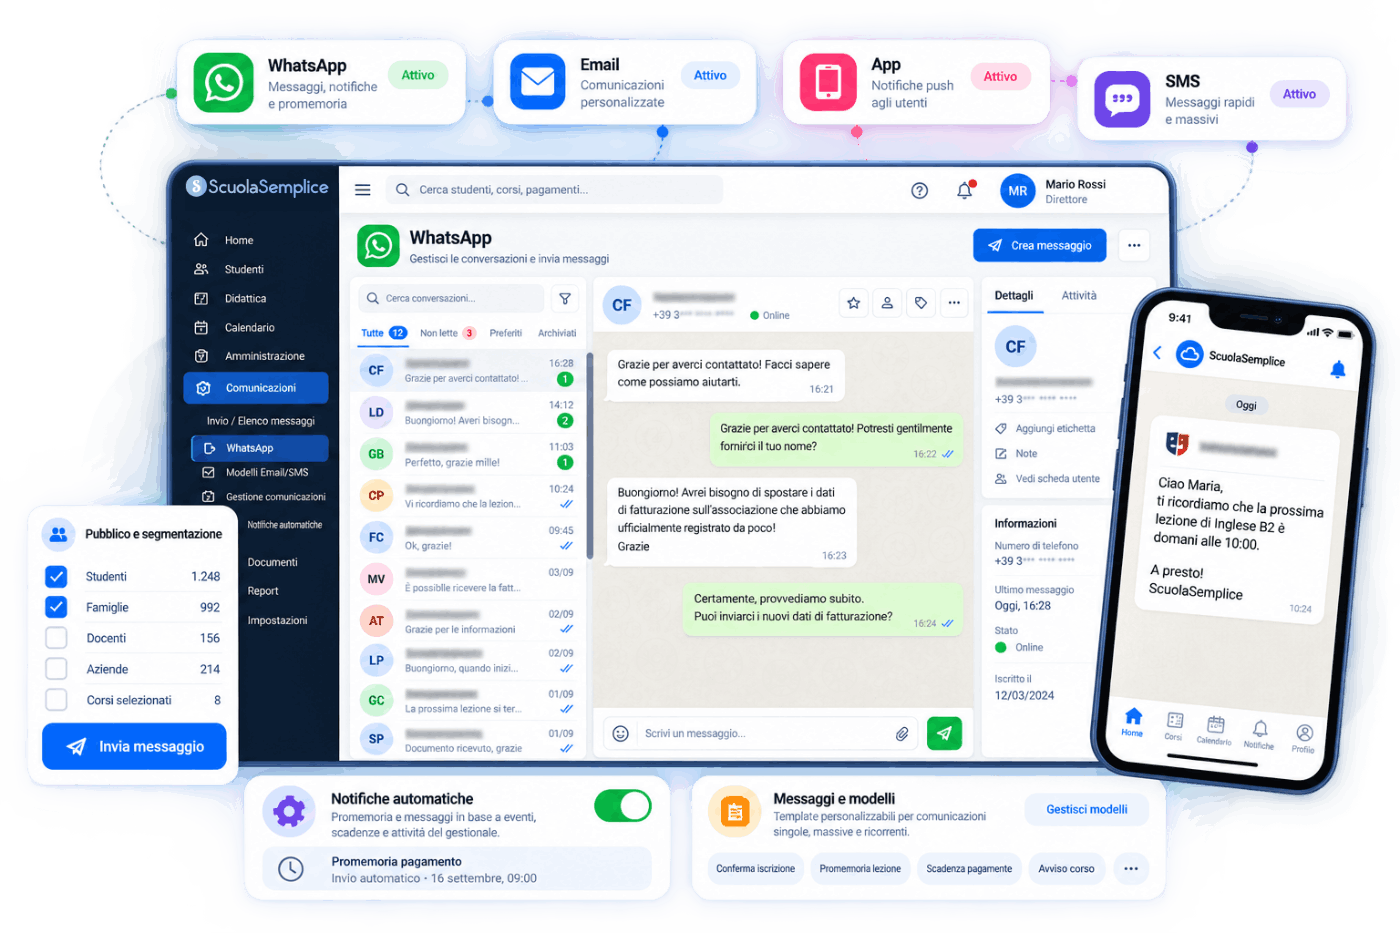The width and height of the screenshot is (1400, 933).
Task: Open chat header more options menu
Action: coord(954,303)
